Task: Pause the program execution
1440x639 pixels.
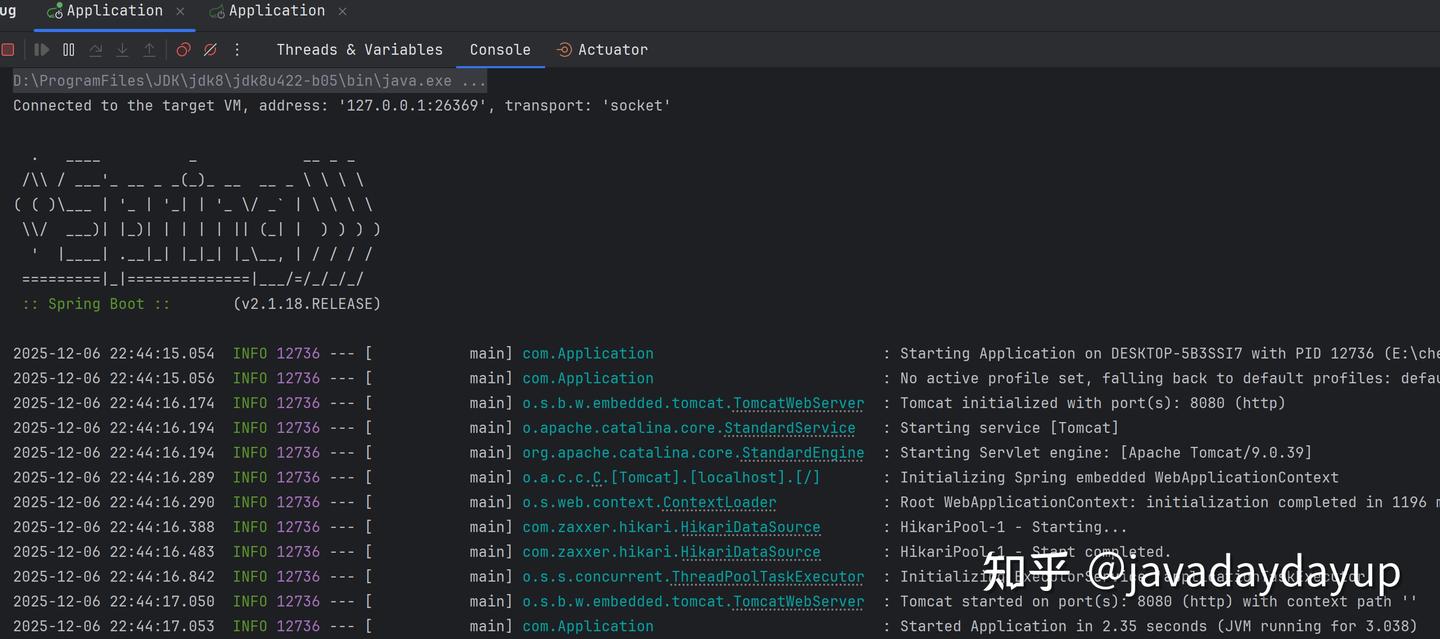Action: (x=68, y=49)
